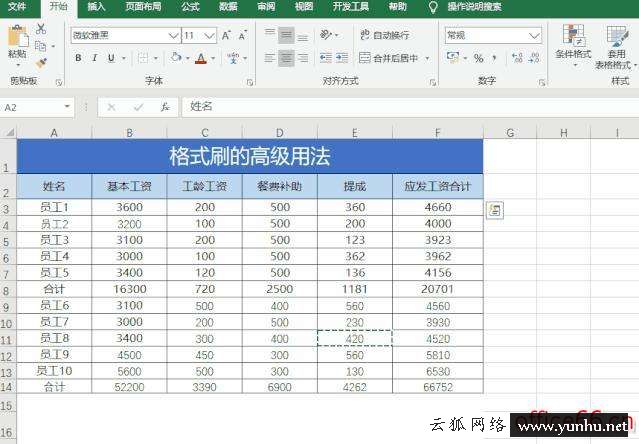The width and height of the screenshot is (639, 444).
Task: Click the 自动换行 wrap text button
Action: click(384, 35)
